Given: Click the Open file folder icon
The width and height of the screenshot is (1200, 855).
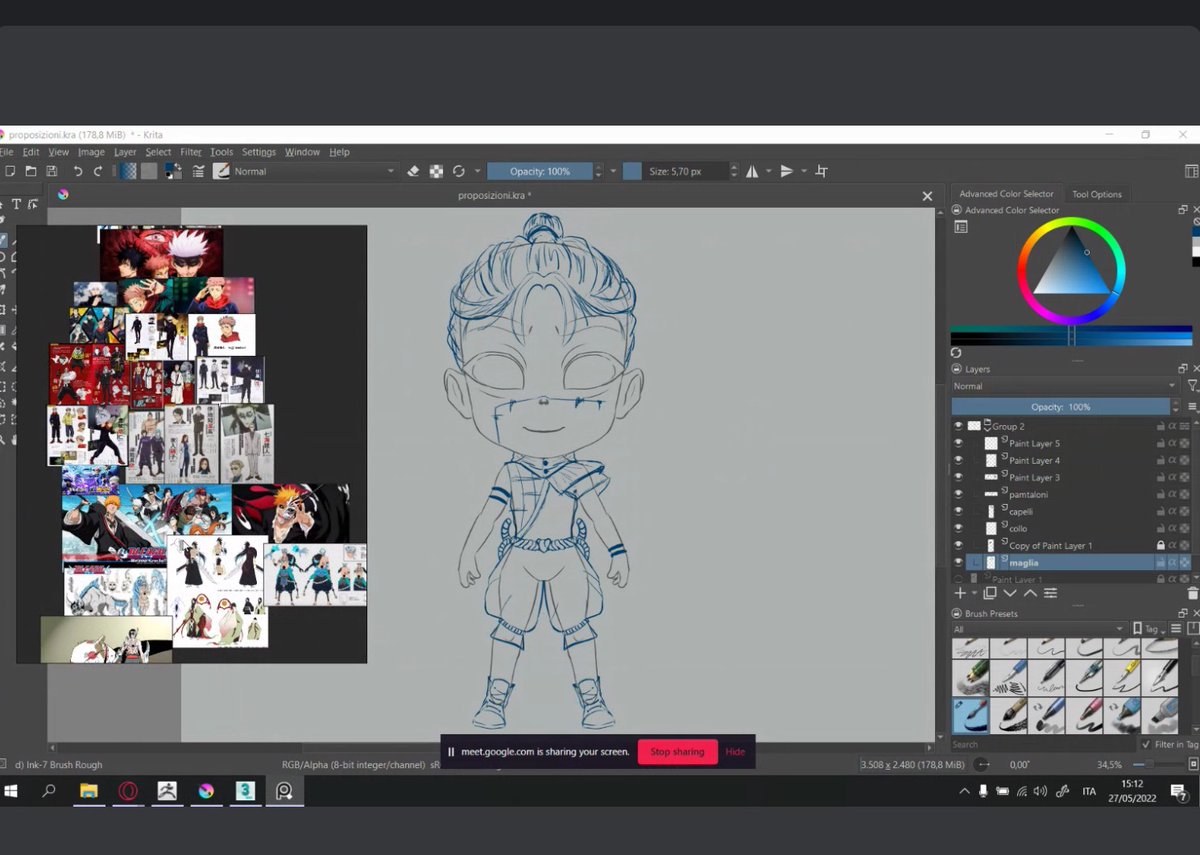Looking at the screenshot, I should click(31, 171).
